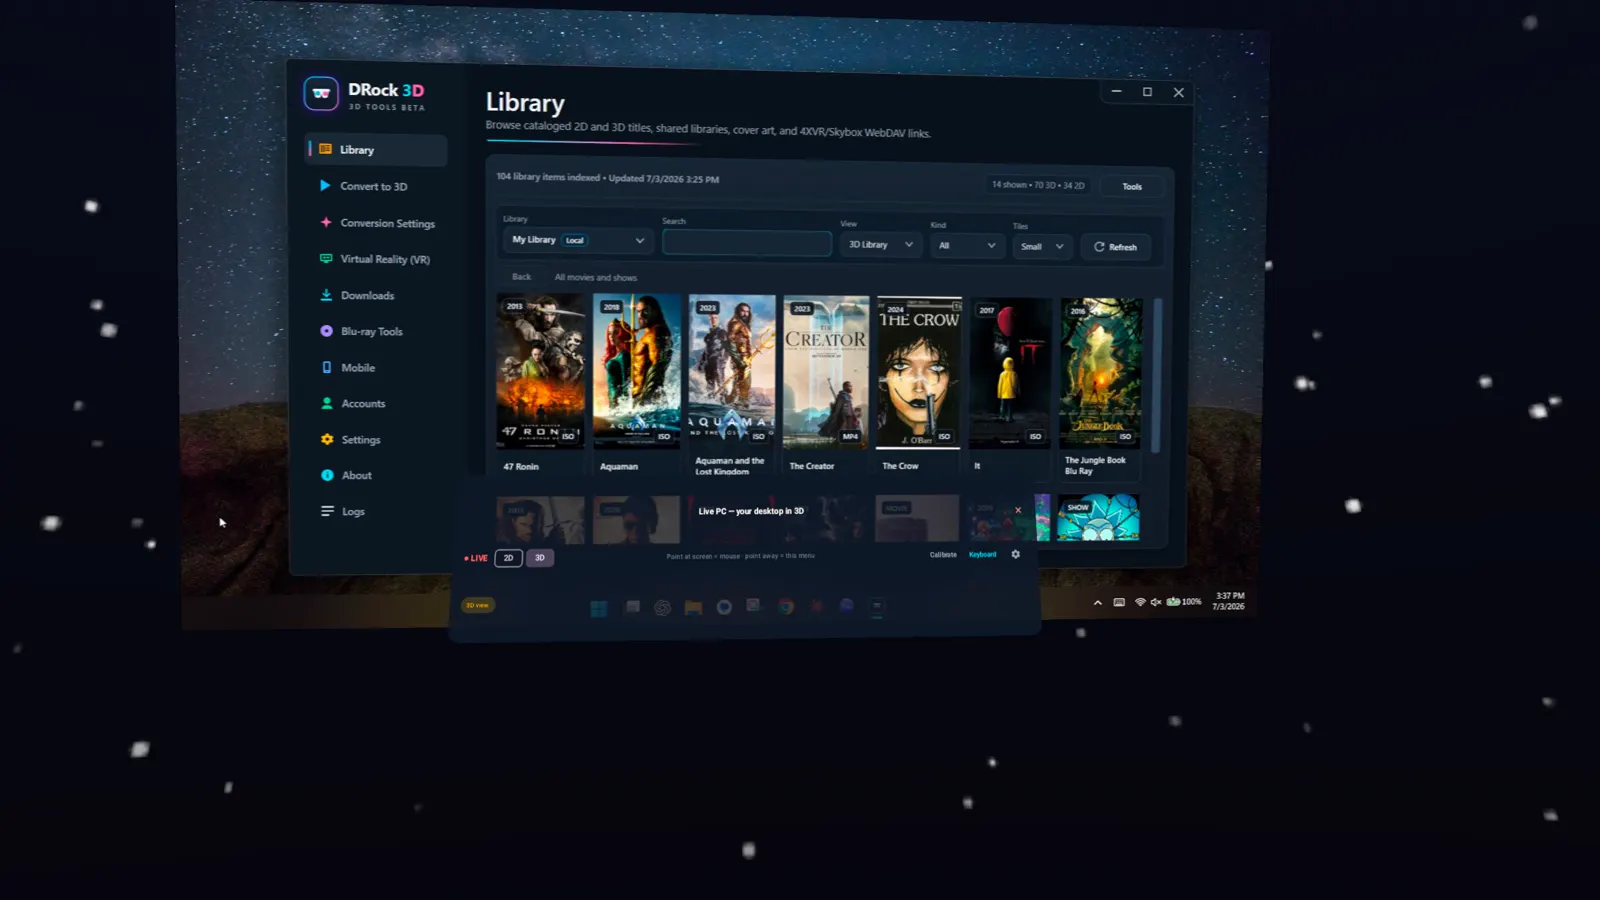Click the 104 library items indexed text
The height and width of the screenshot is (900, 1600).
point(548,177)
